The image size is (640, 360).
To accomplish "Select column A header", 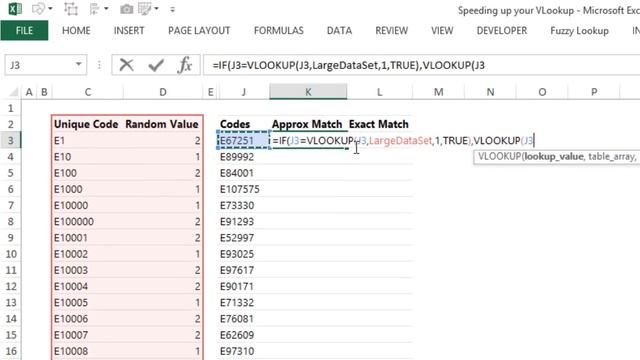I will [x=29, y=92].
